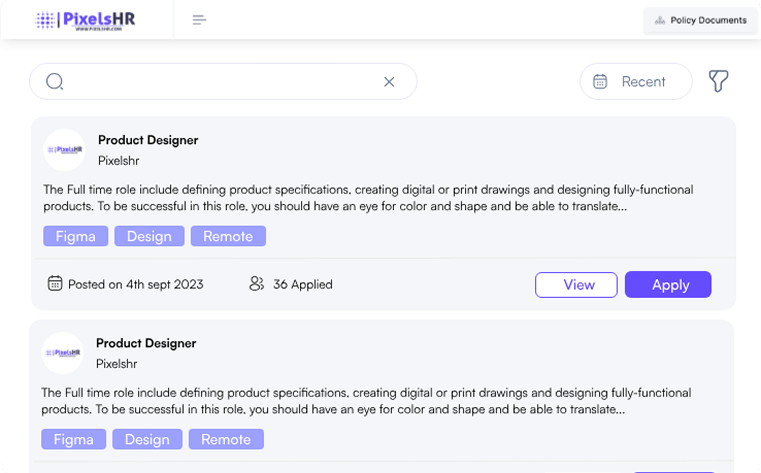Click second job's Pixelshr company logo
Image resolution: width=761 pixels, height=473 pixels.
[x=63, y=353]
